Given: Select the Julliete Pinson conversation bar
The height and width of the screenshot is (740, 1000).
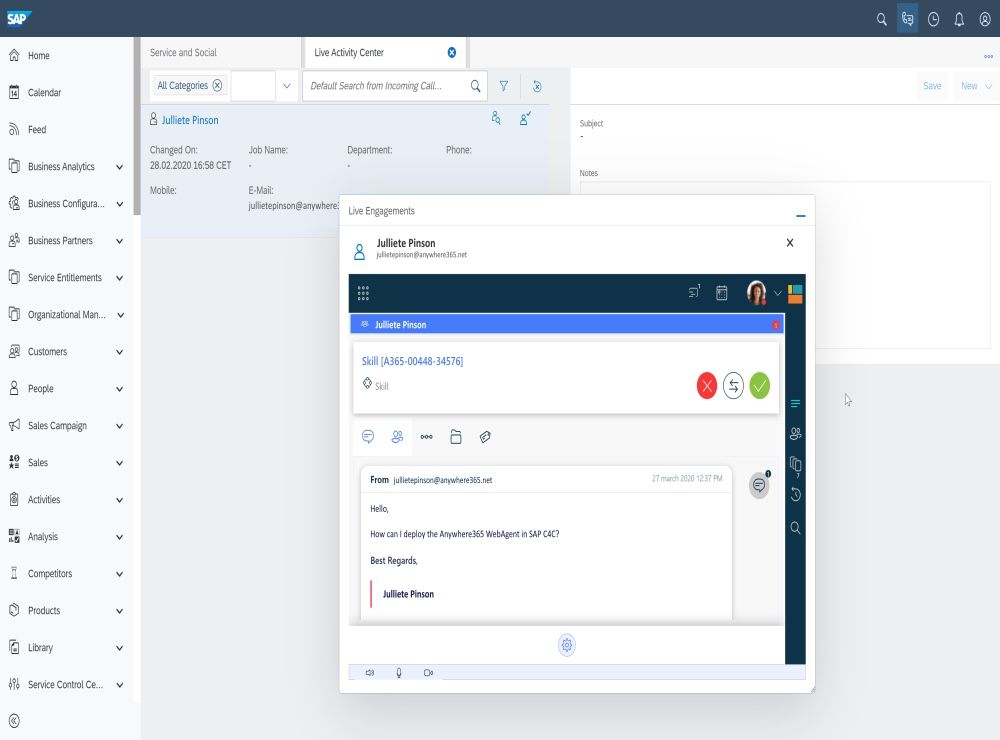Looking at the screenshot, I should tap(566, 324).
